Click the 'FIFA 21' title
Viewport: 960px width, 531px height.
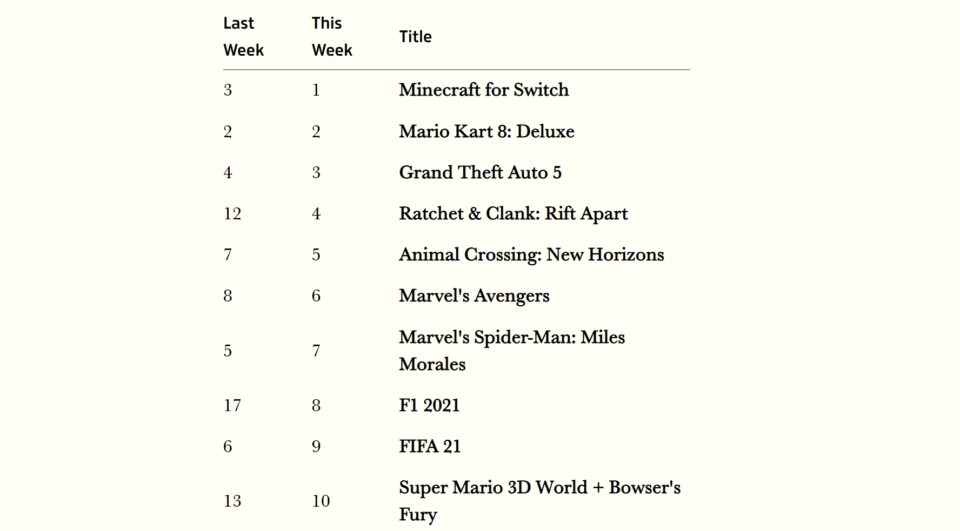[x=430, y=446]
